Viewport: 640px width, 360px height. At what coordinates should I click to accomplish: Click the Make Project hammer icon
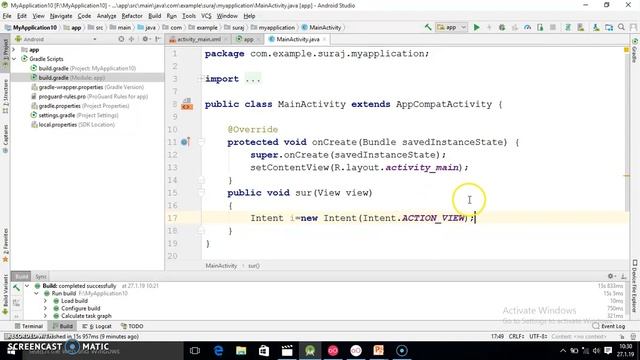[428, 27]
